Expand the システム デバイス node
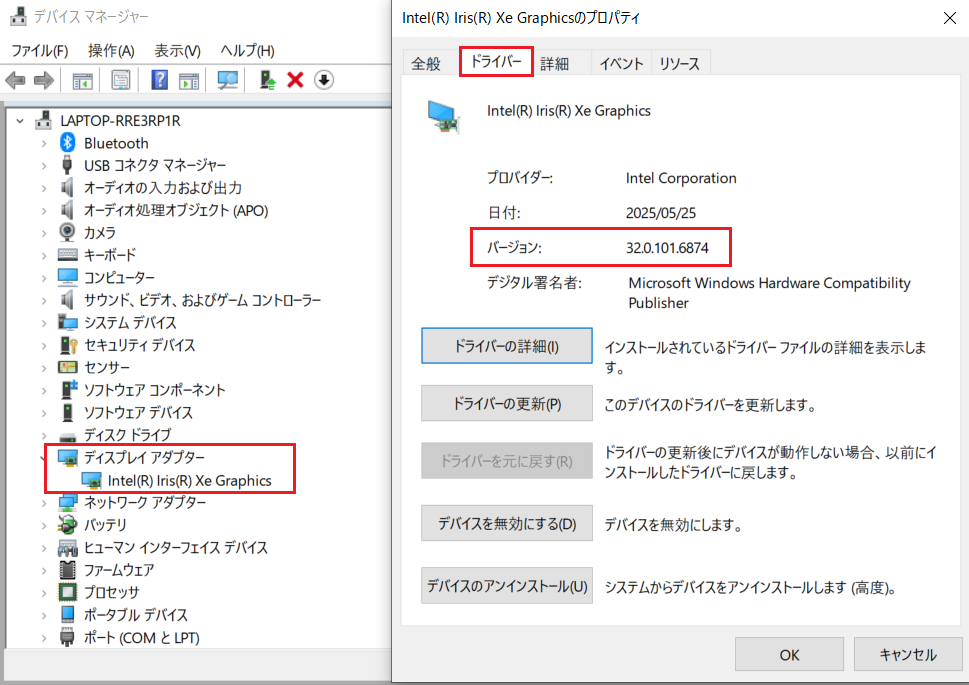This screenshot has width=969, height=685. [x=43, y=323]
